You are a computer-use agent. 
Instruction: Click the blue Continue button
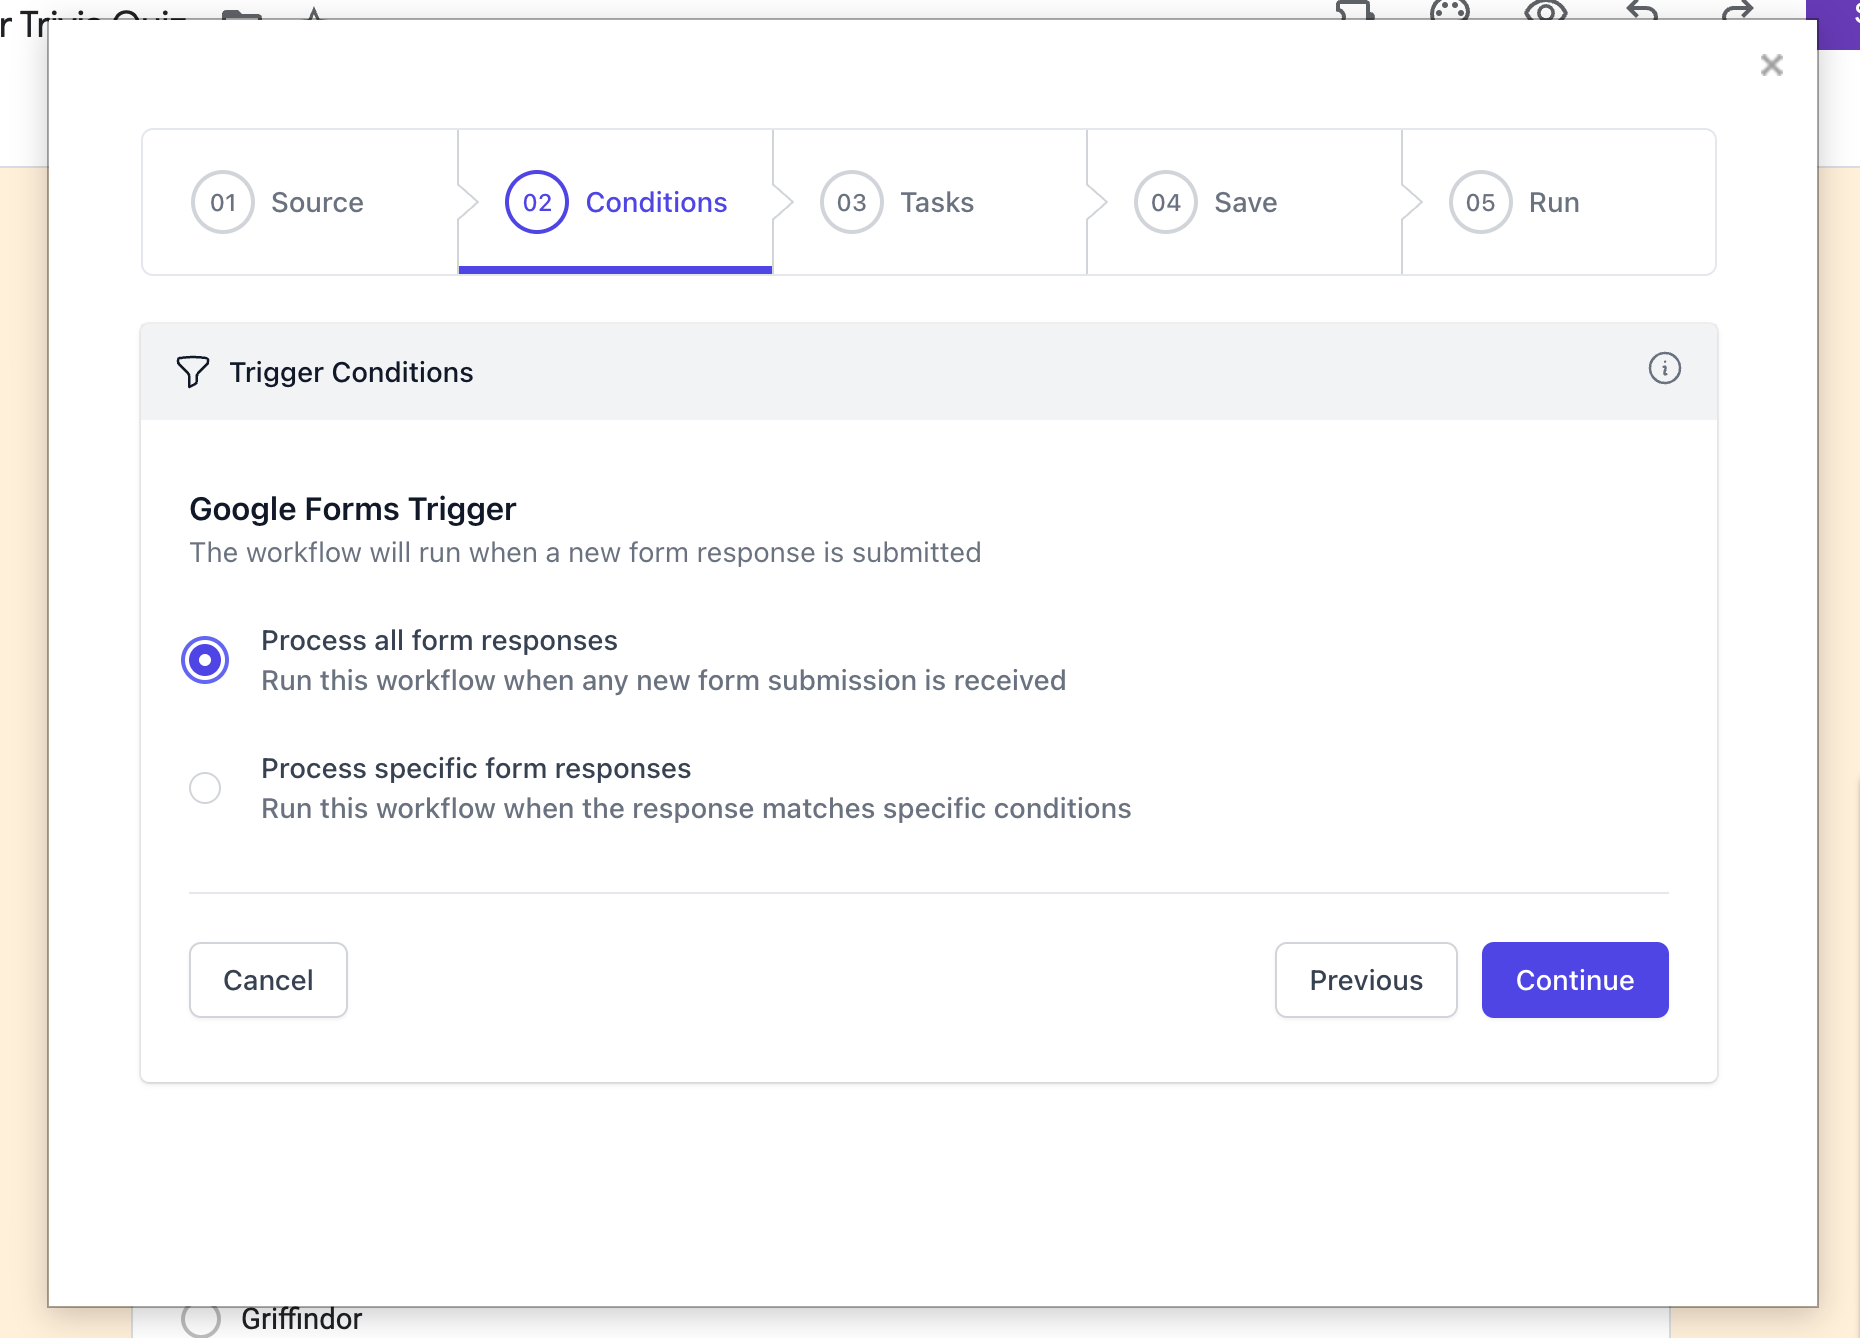pyautogui.click(x=1574, y=980)
